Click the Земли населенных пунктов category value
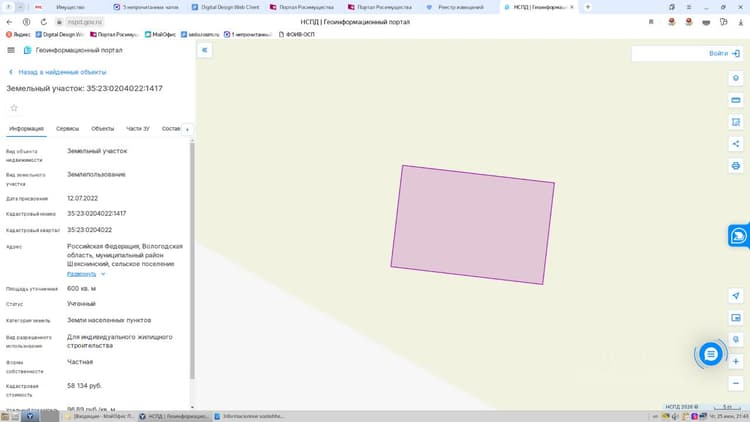The image size is (750, 422). point(109,320)
